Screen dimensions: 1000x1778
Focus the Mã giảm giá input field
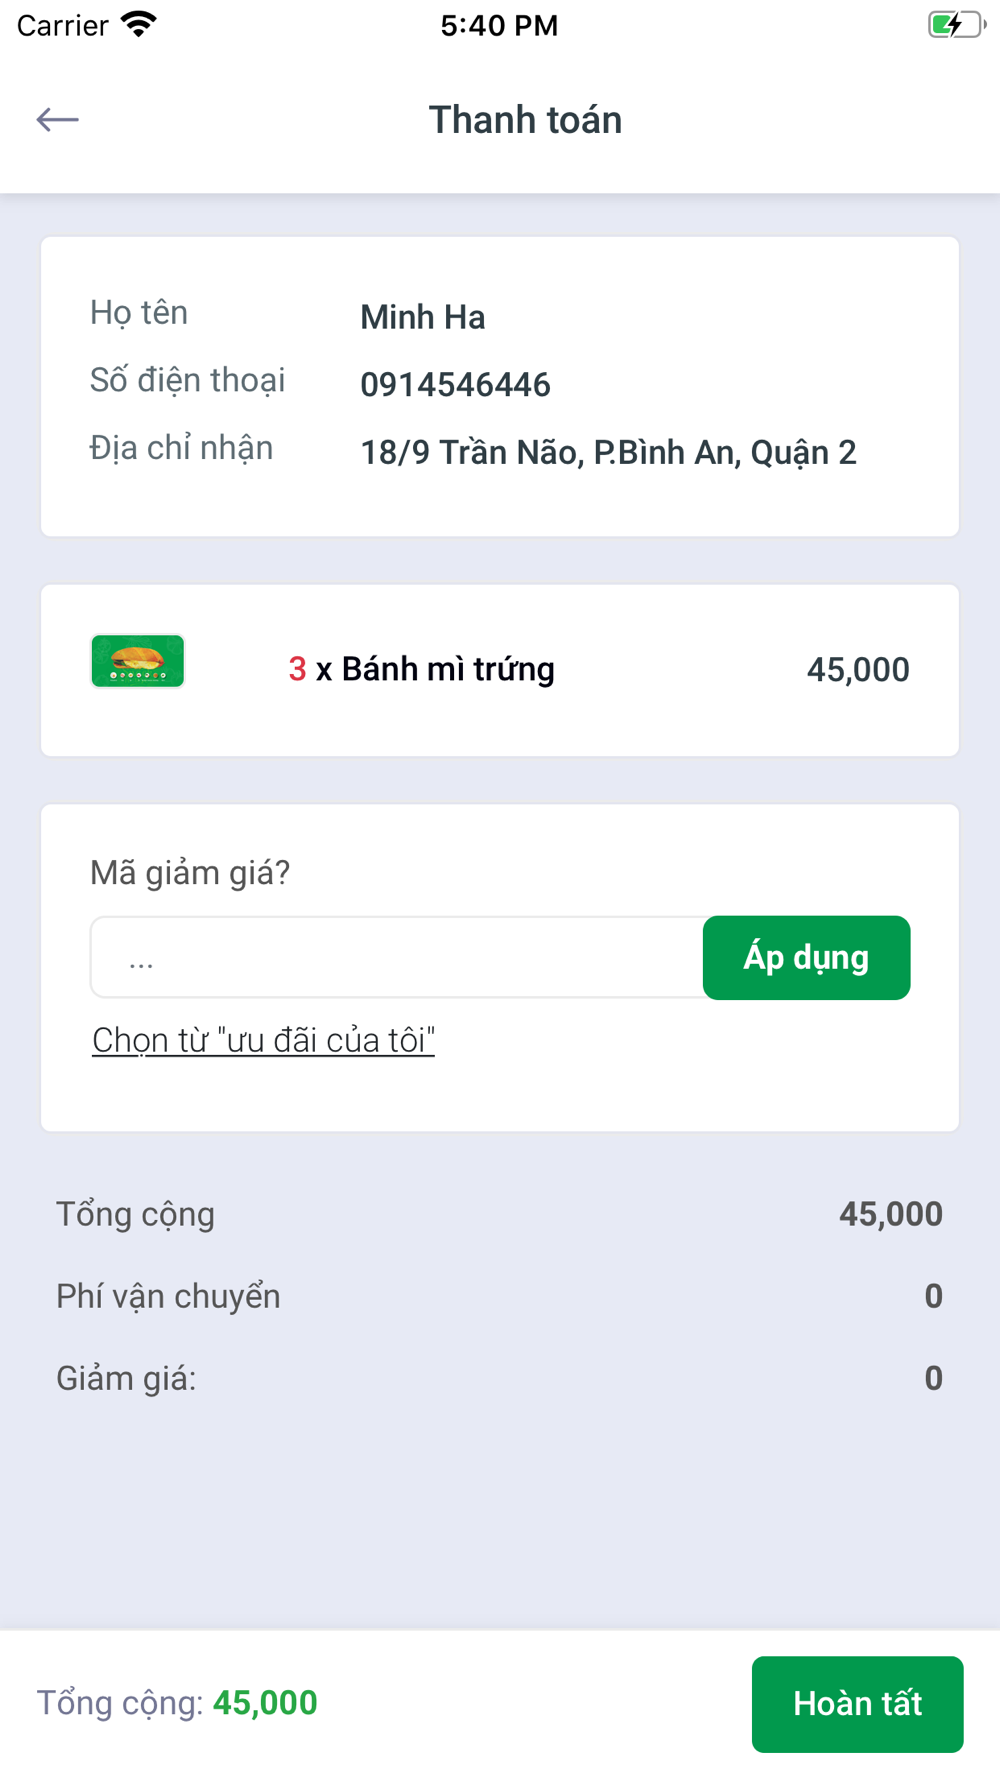[397, 958]
